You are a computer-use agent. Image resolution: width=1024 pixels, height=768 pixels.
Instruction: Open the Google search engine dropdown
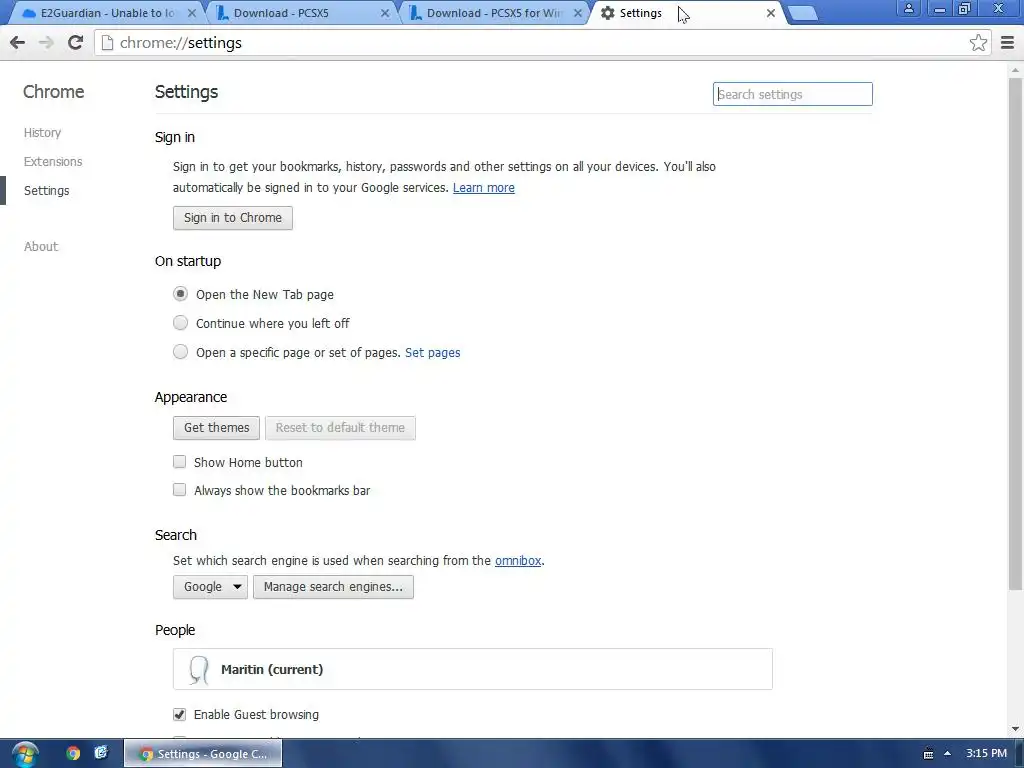tap(210, 586)
